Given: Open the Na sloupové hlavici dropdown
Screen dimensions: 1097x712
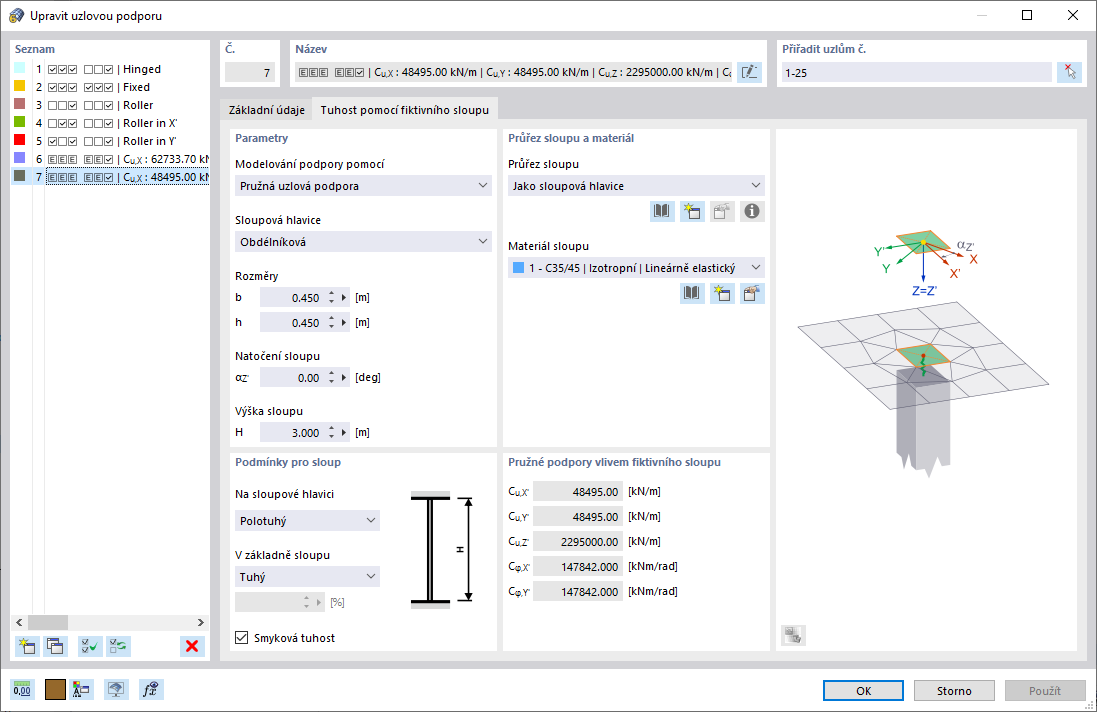Looking at the screenshot, I should (307, 521).
